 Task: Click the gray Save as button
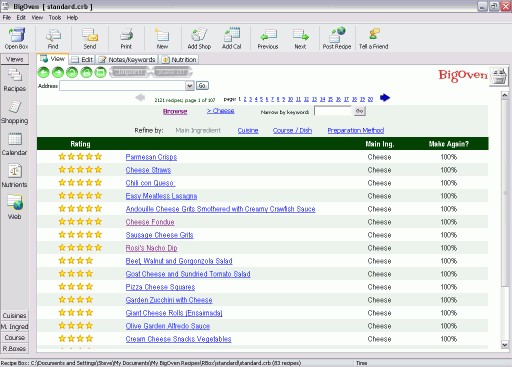pyautogui.click(x=172, y=72)
